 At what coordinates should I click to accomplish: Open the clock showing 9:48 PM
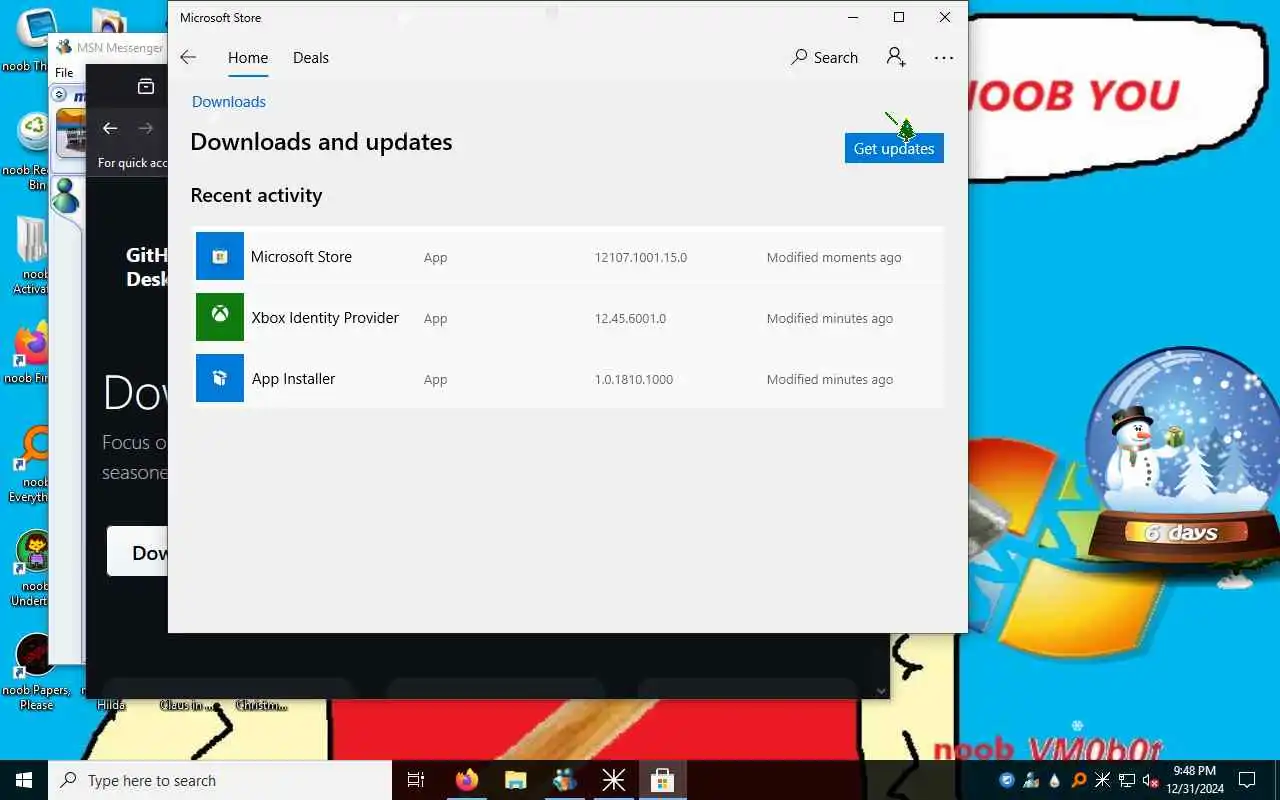1195,780
